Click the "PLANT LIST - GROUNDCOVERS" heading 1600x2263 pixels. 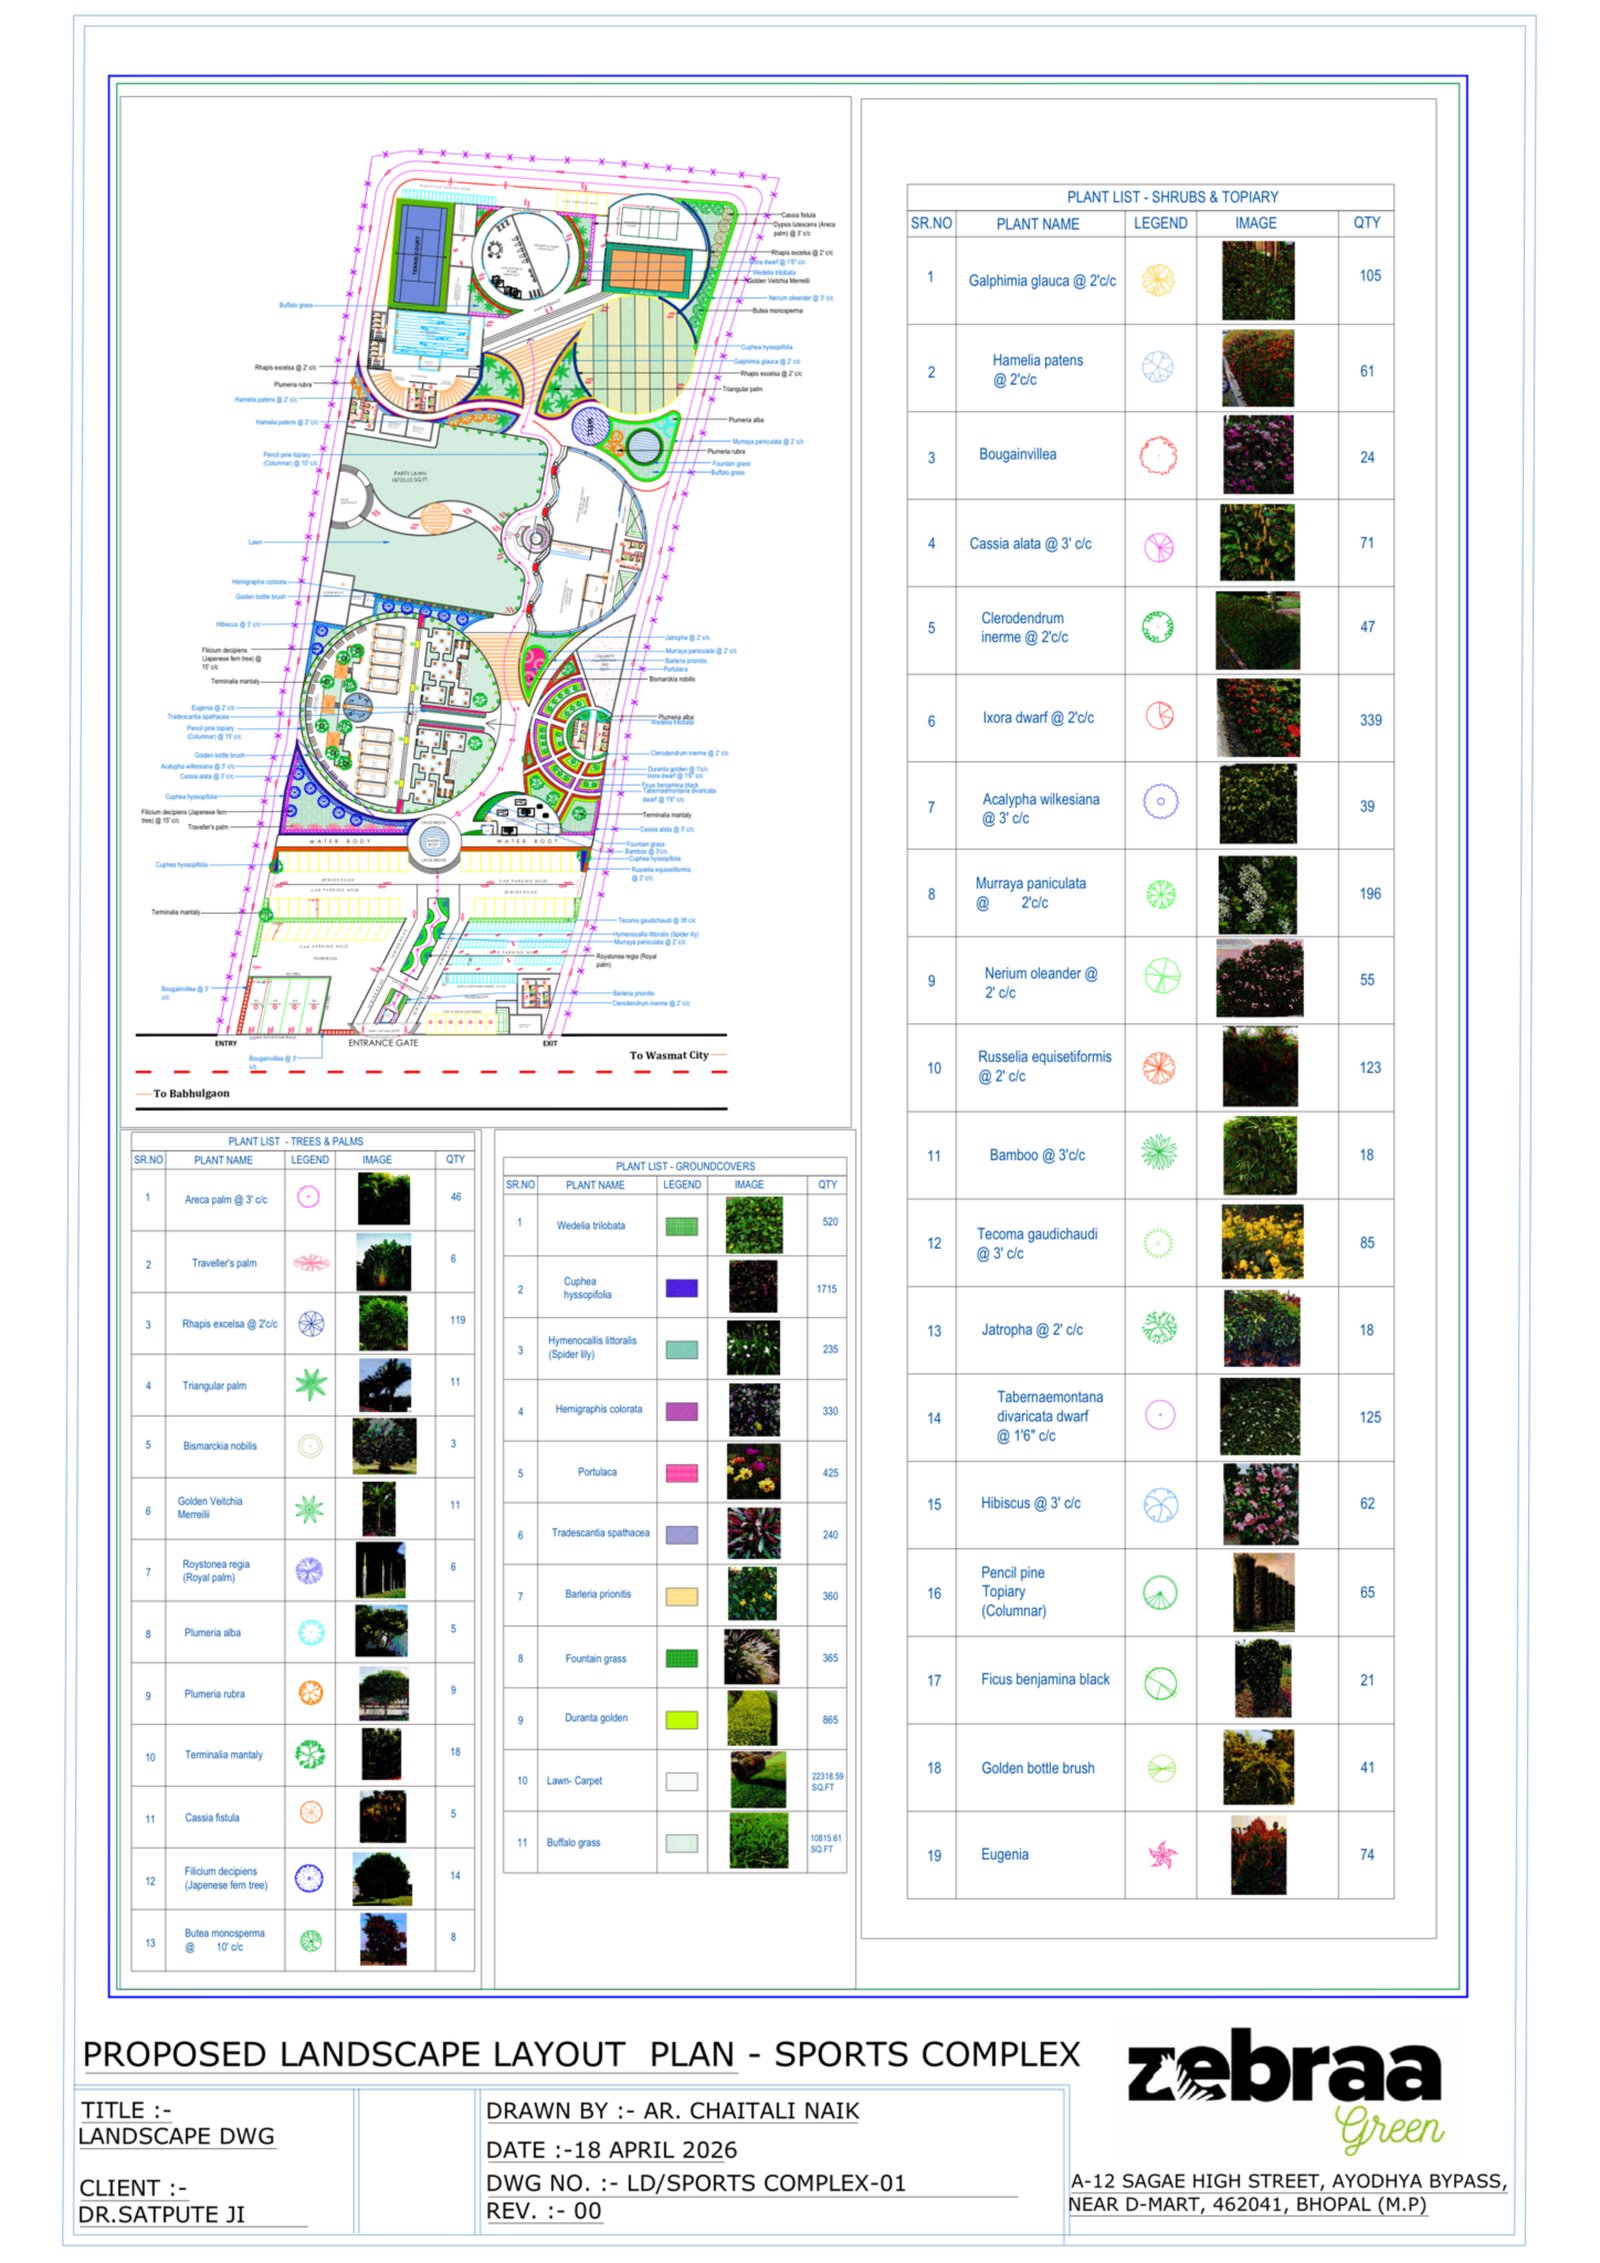[x=685, y=1166]
